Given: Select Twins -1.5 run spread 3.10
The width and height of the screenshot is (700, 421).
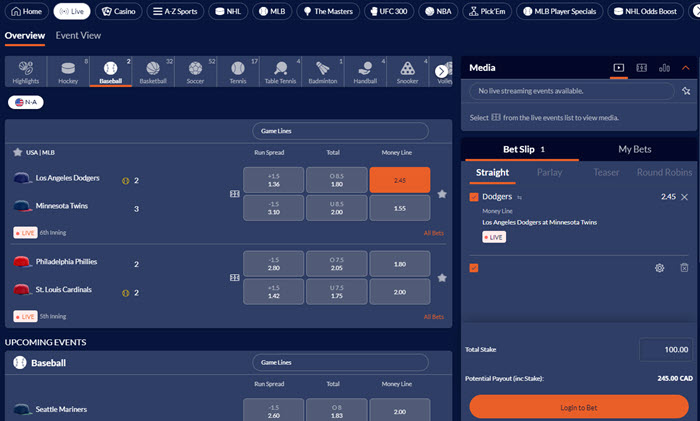Looking at the screenshot, I should 274,208.
